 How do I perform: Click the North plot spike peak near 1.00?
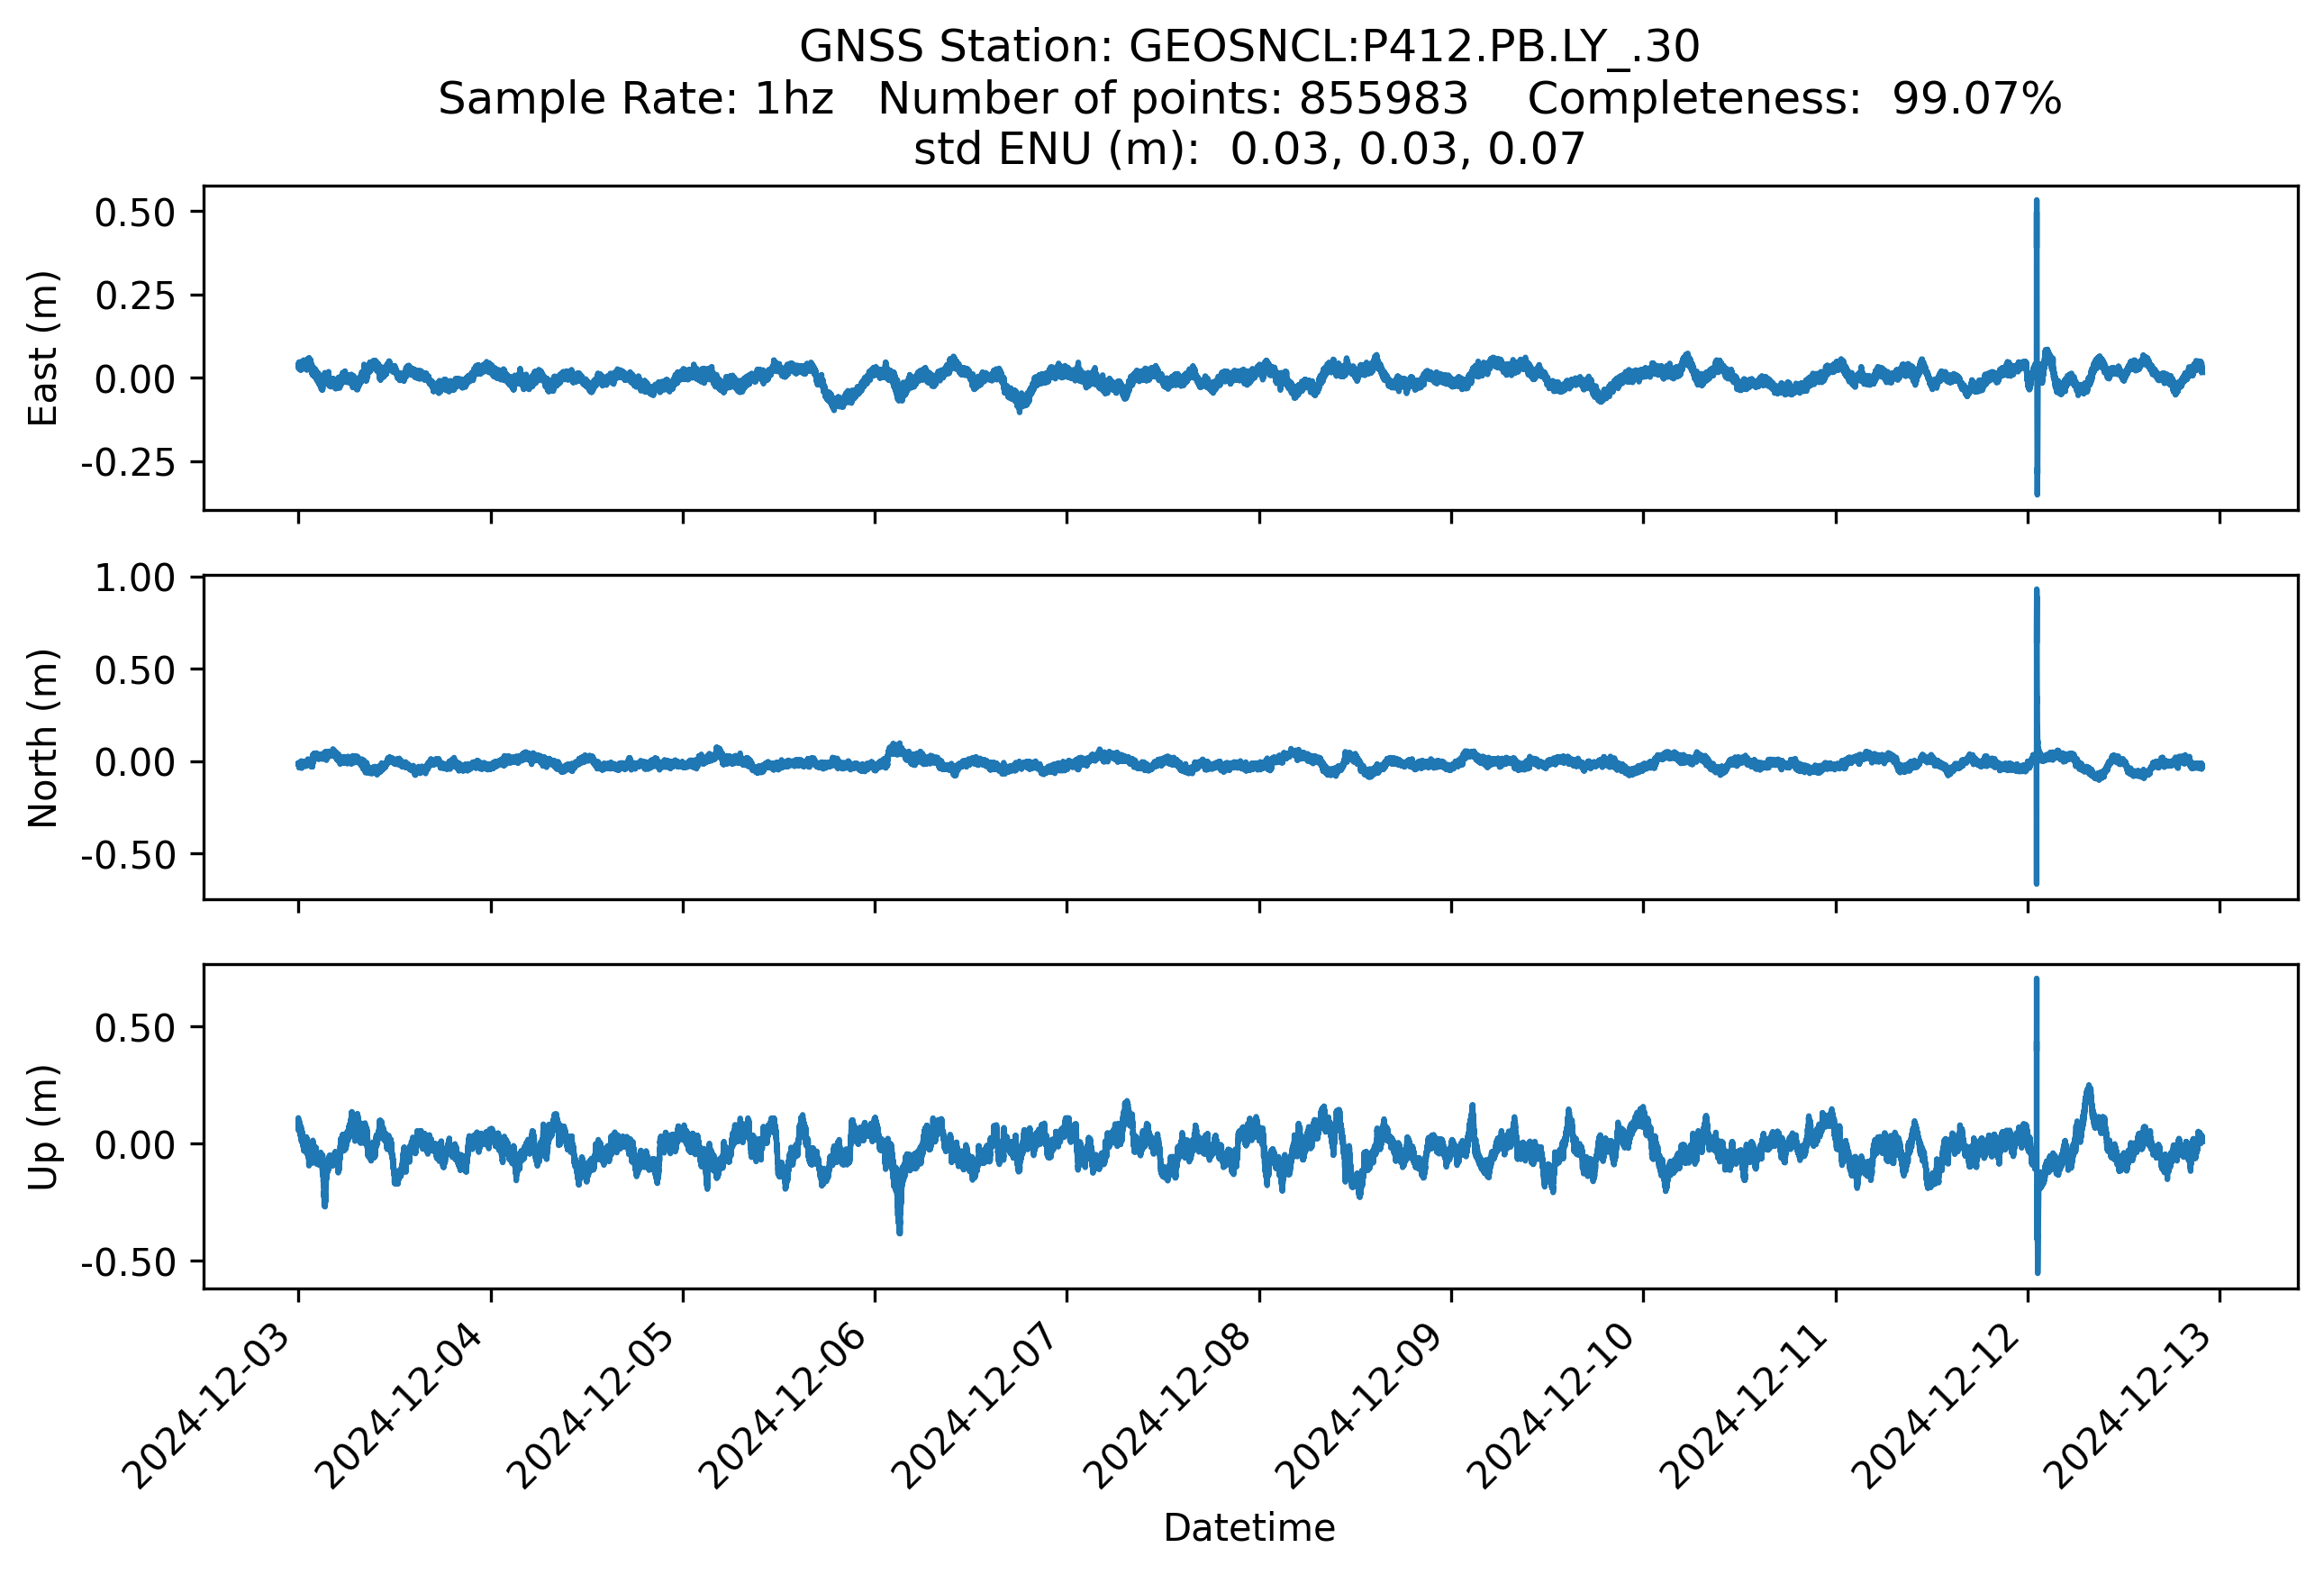[x=2036, y=594]
